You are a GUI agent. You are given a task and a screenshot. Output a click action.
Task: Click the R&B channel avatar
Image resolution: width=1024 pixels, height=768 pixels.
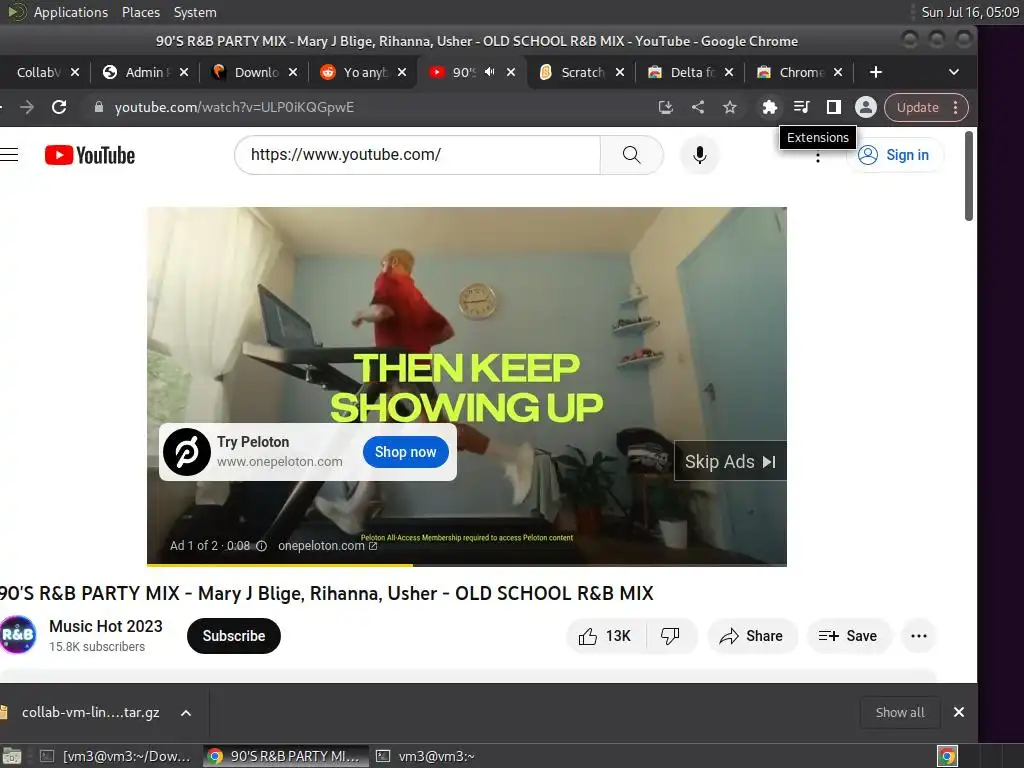(x=18, y=635)
